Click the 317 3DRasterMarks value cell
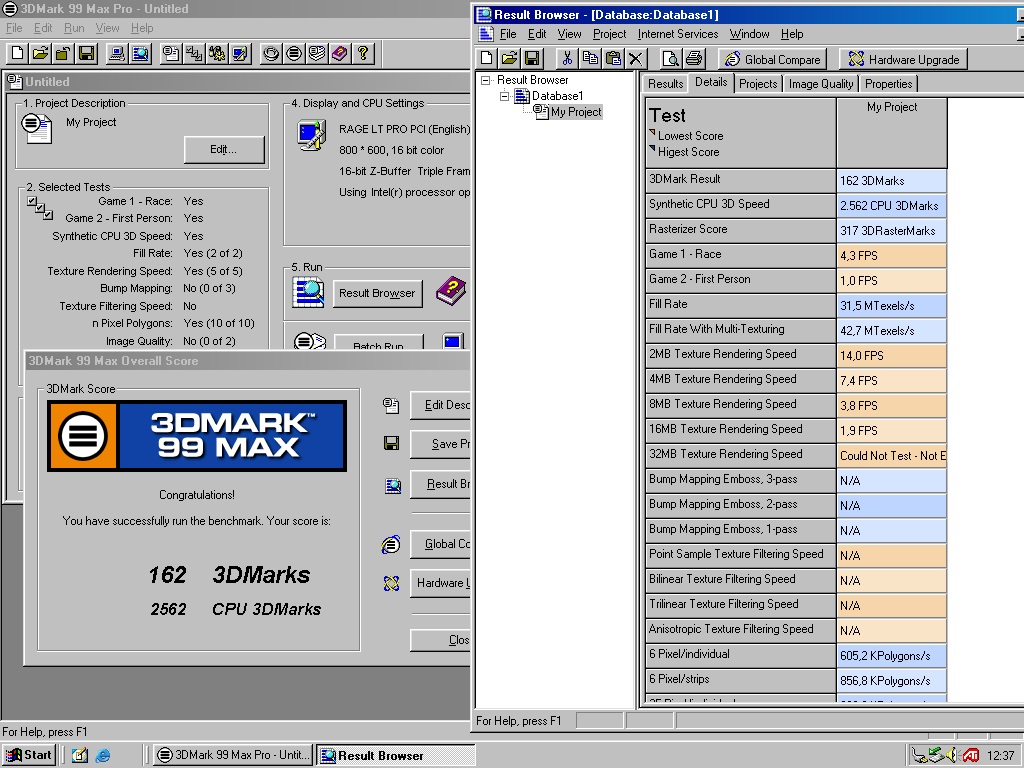 pyautogui.click(x=892, y=231)
